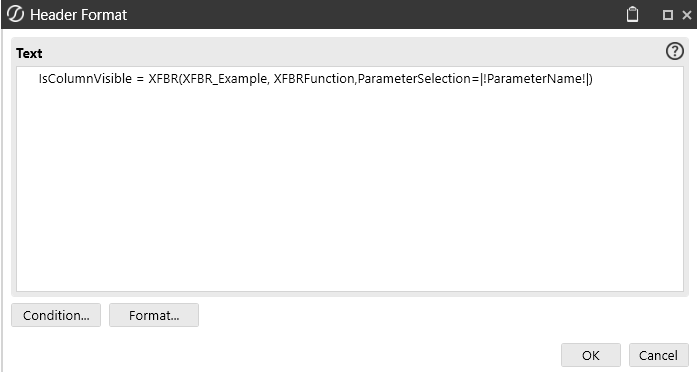The height and width of the screenshot is (372, 697).
Task: Click the clipboard icon in the title bar
Action: 632,14
